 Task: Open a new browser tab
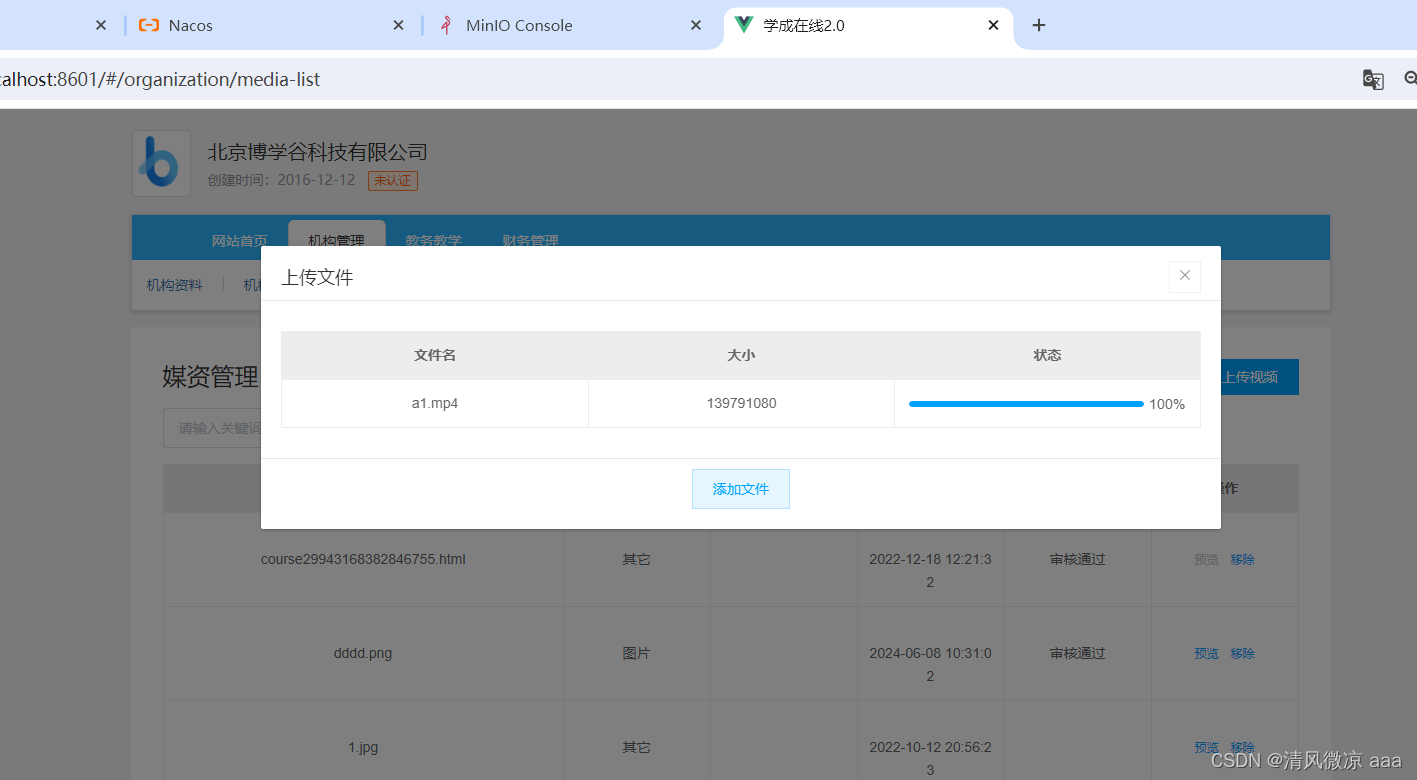pos(1039,25)
